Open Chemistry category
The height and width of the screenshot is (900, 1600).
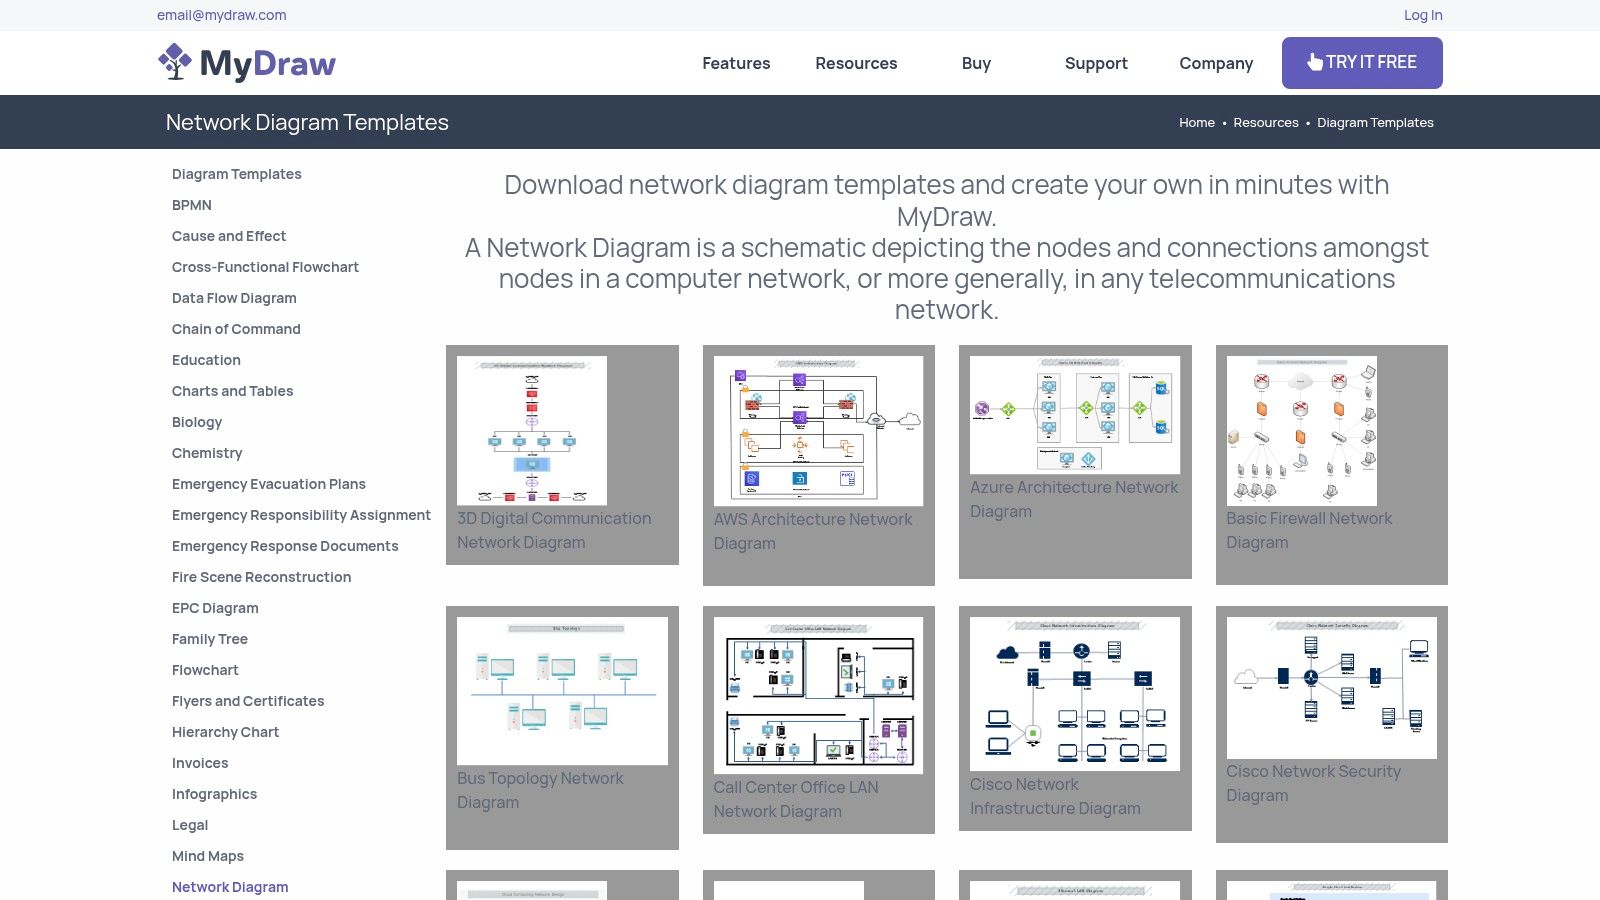coord(207,453)
